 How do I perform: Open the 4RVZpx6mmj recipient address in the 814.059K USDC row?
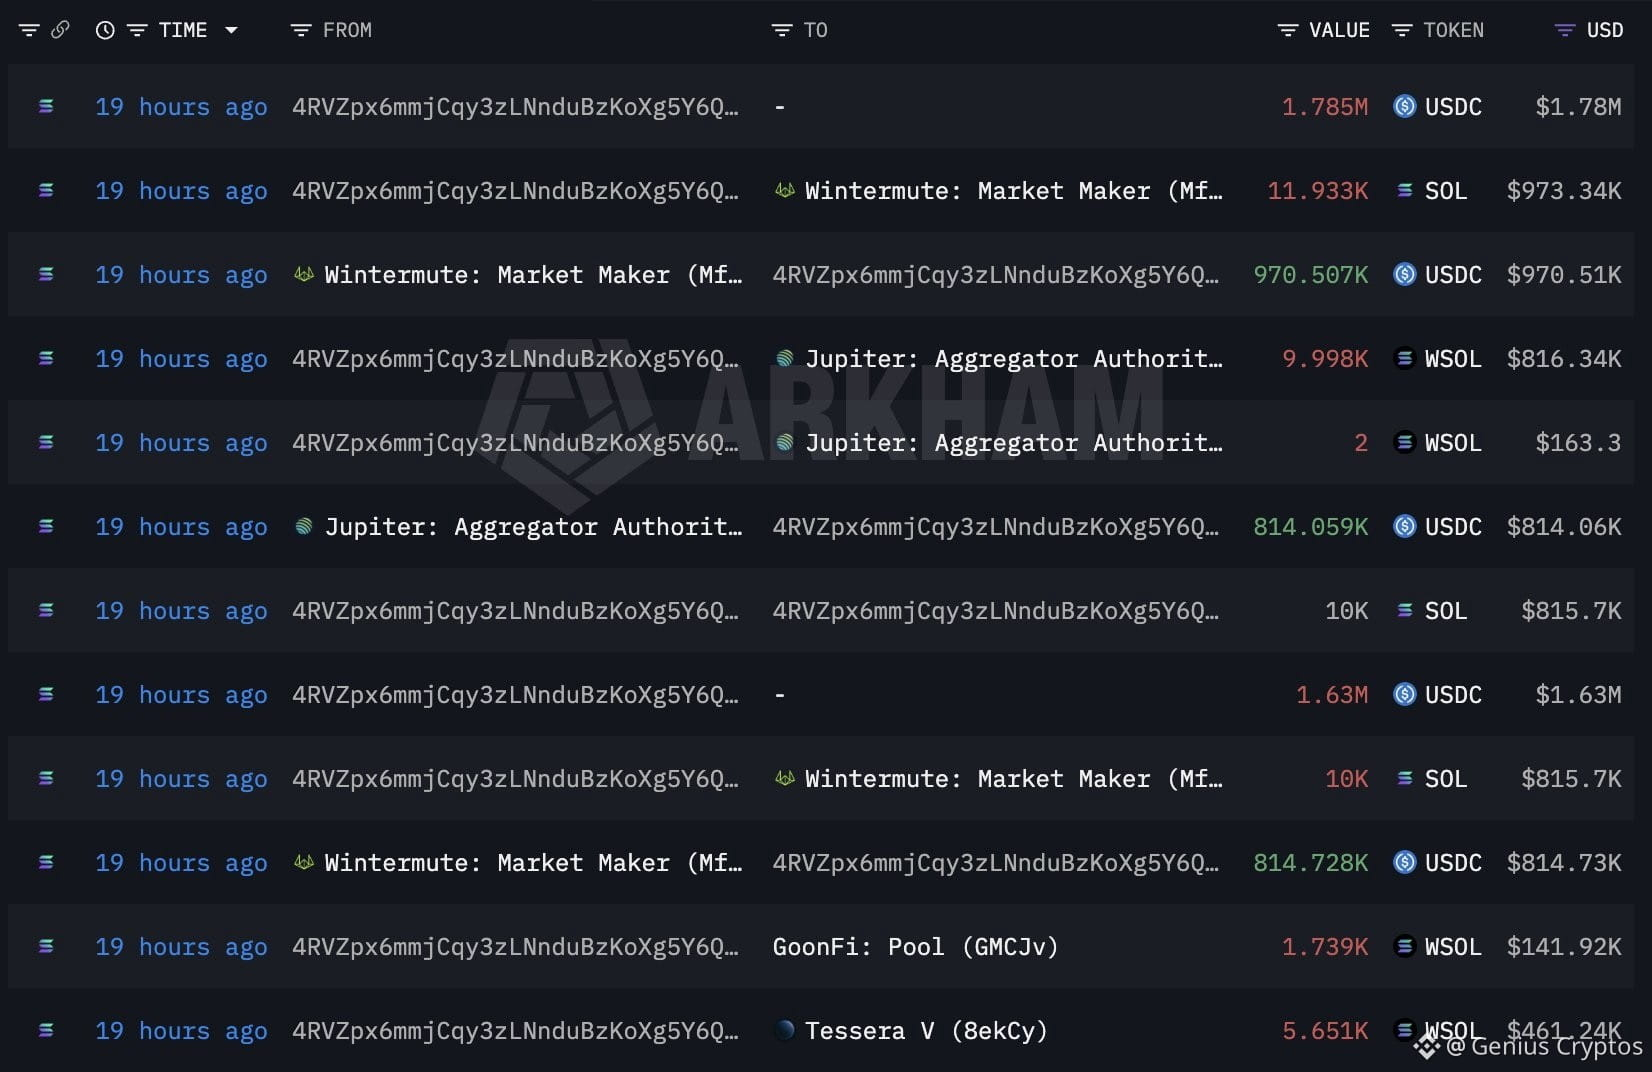click(x=996, y=527)
